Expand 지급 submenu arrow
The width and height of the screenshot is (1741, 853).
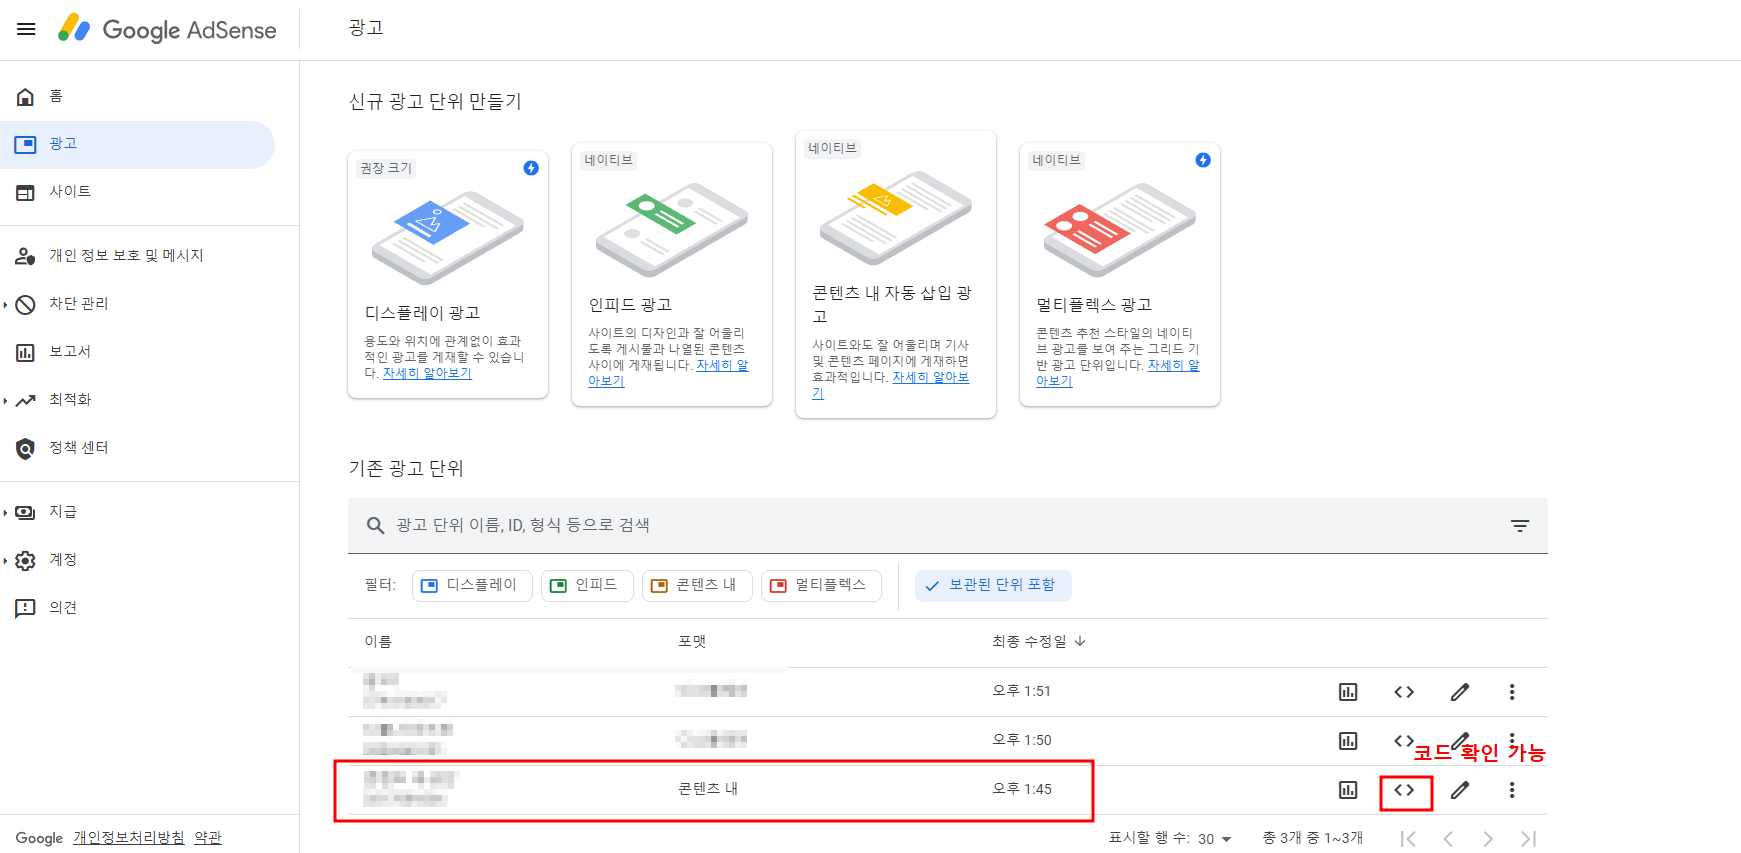point(5,512)
